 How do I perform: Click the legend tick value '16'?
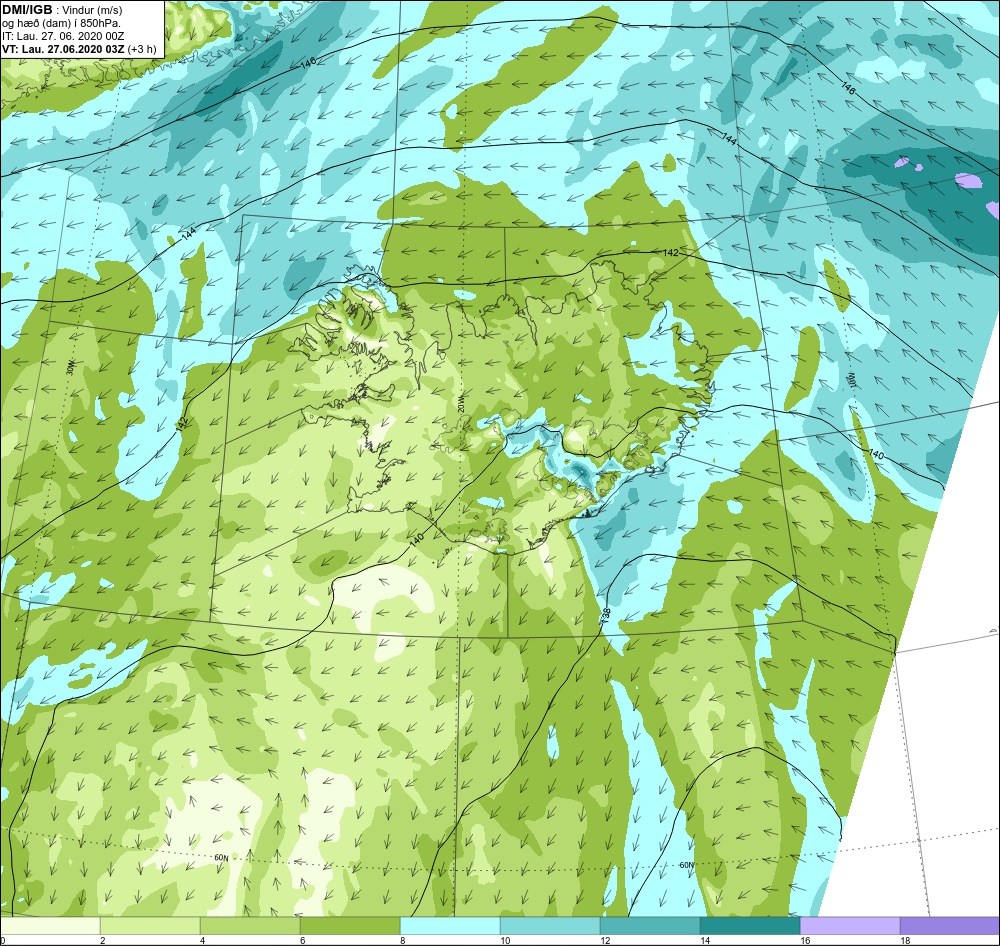[805, 940]
